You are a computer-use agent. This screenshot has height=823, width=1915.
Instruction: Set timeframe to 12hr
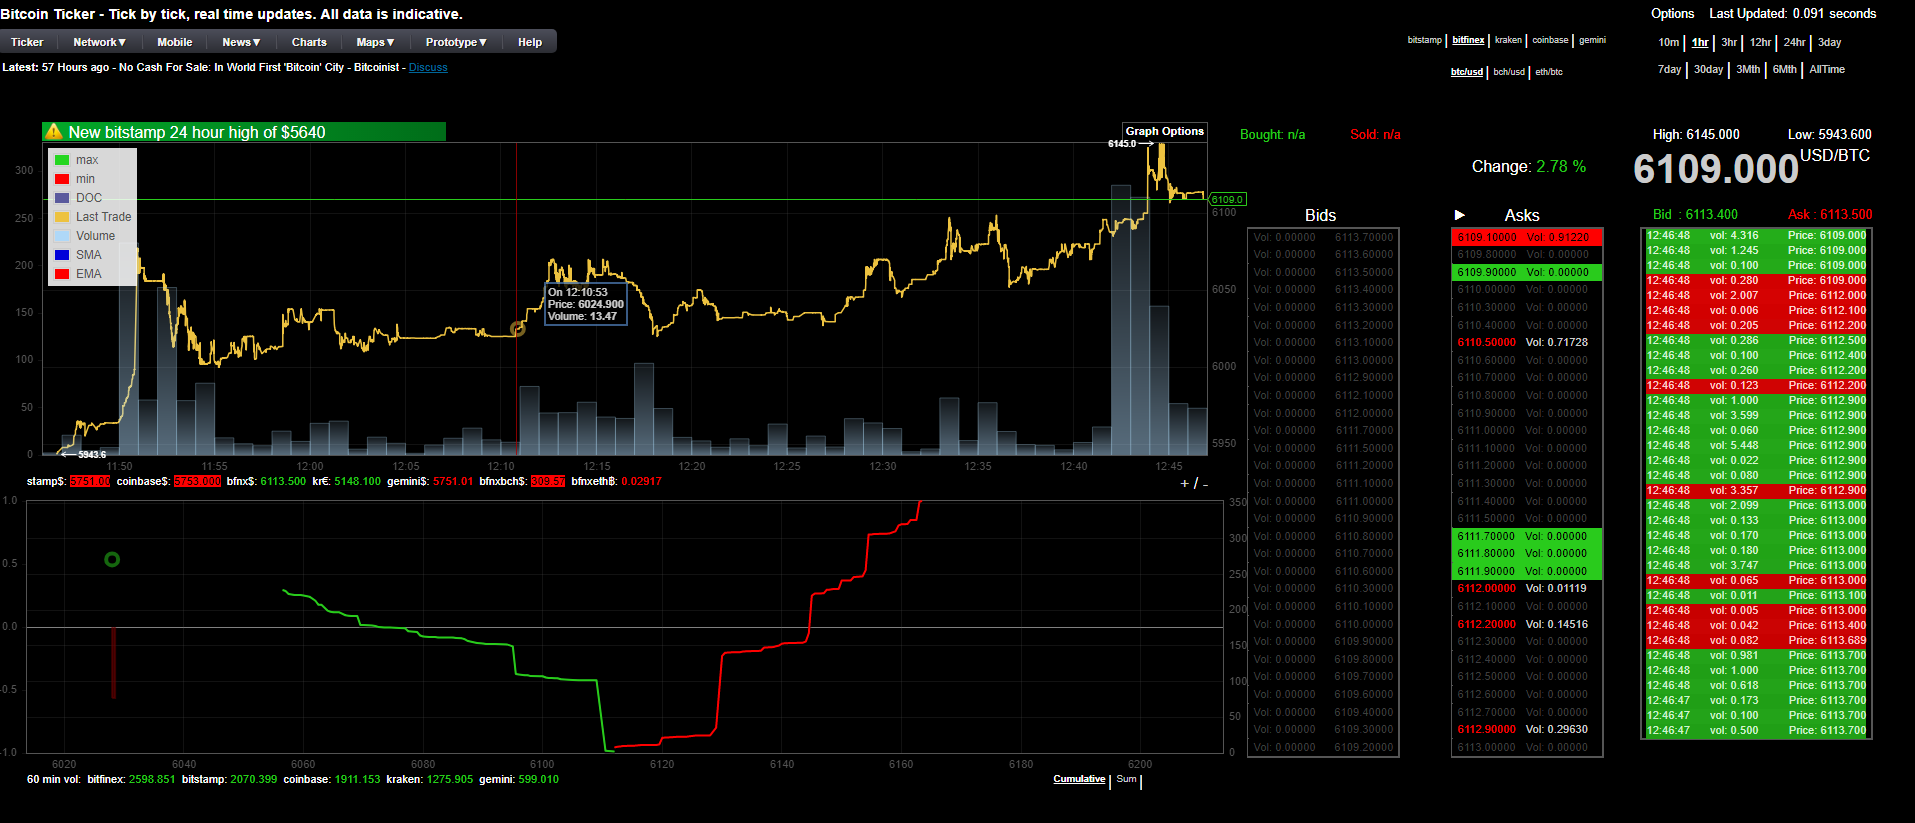pos(1761,42)
